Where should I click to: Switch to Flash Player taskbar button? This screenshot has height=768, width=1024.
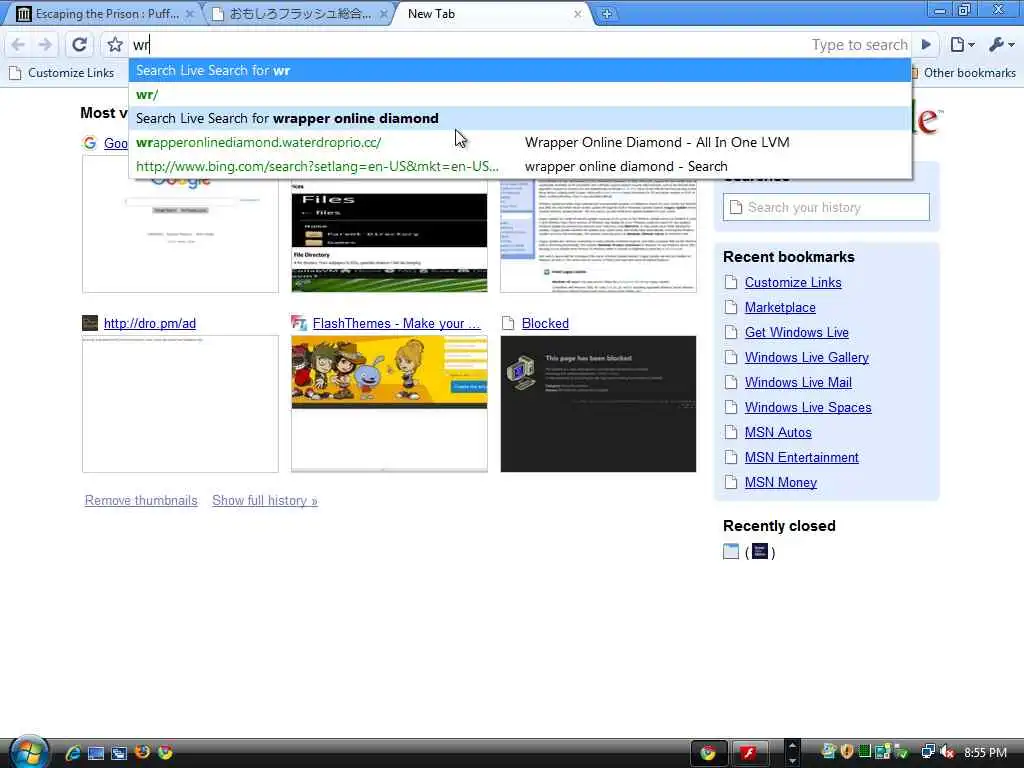pyautogui.click(x=748, y=754)
